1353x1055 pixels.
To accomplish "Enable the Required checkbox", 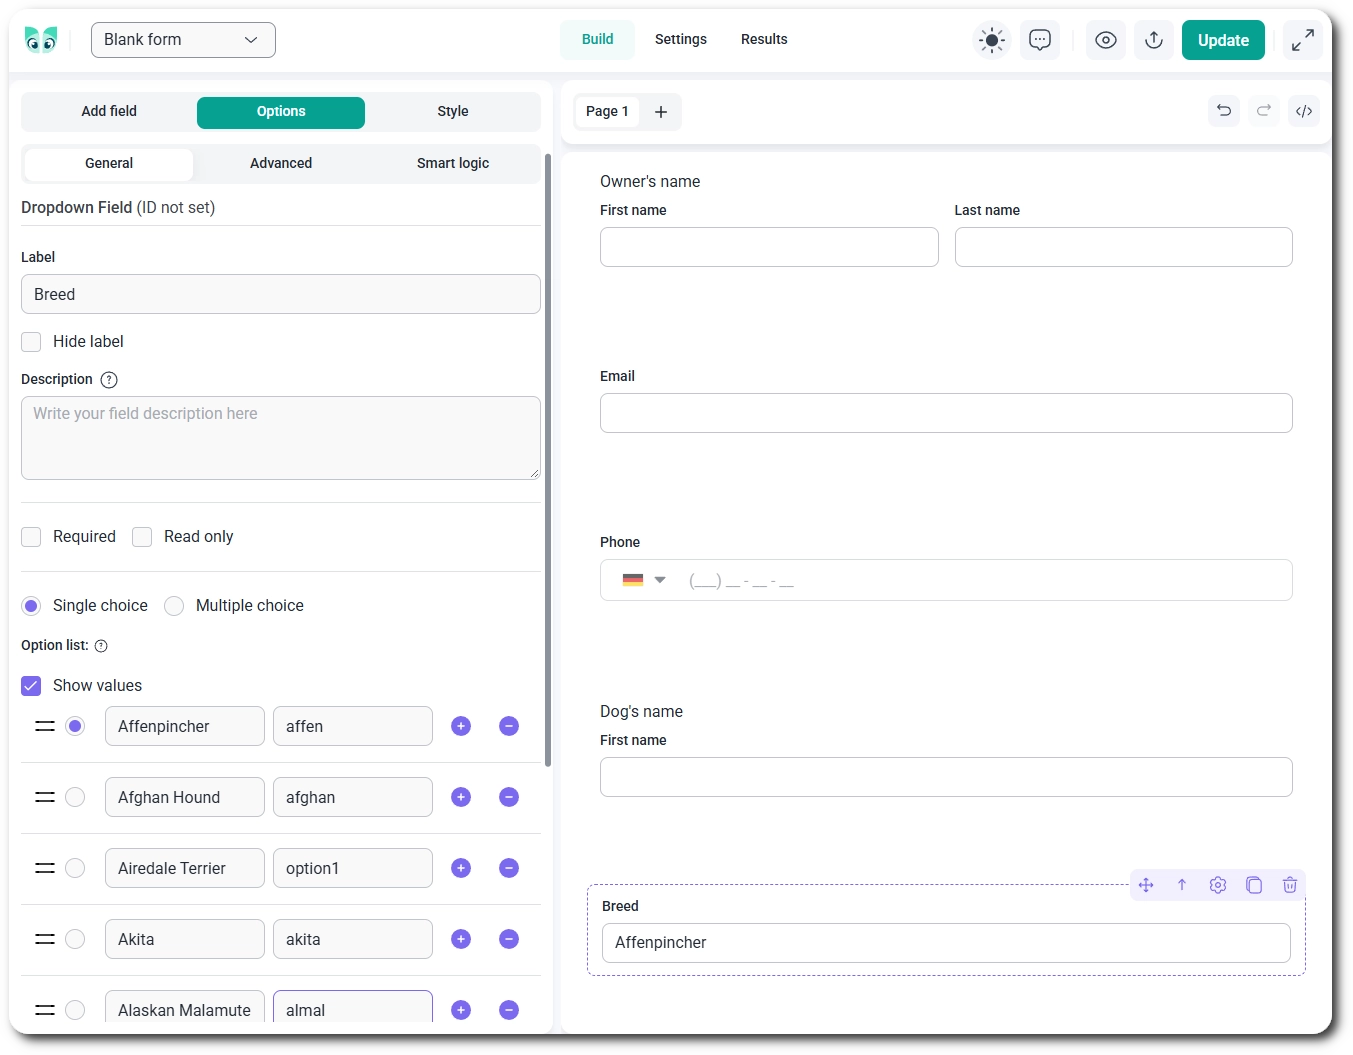I will point(31,537).
